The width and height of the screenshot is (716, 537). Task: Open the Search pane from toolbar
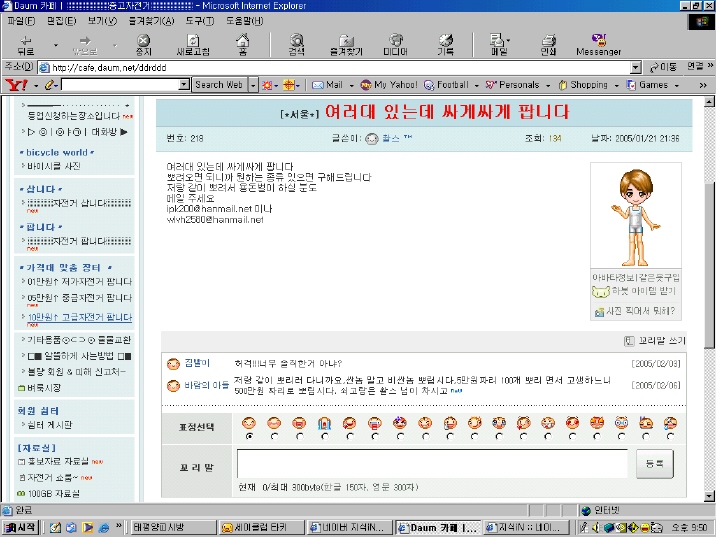pos(296,43)
